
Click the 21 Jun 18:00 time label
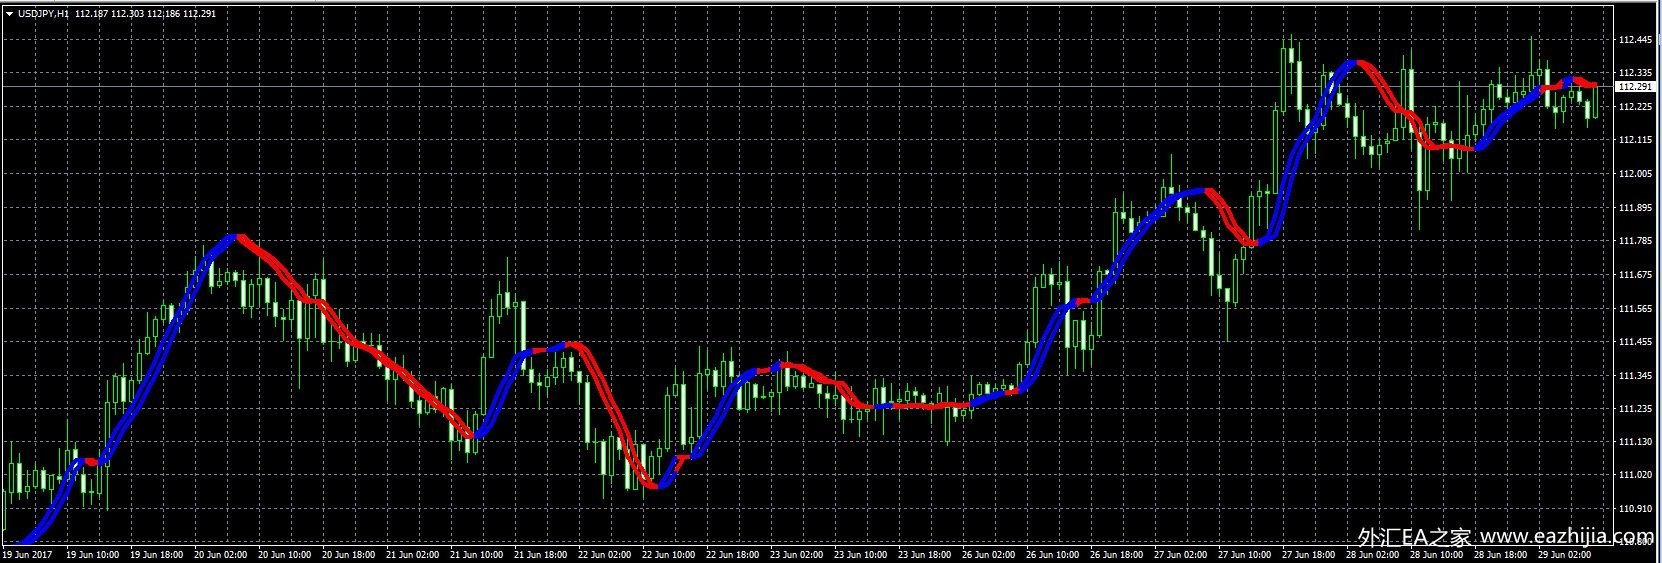click(x=541, y=554)
